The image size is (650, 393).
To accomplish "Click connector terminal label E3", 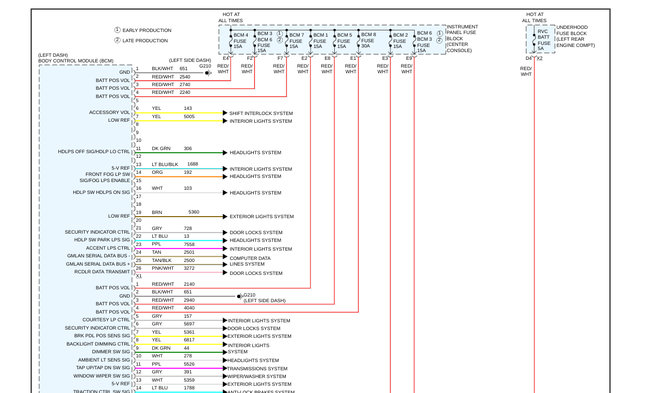I will pos(385,58).
